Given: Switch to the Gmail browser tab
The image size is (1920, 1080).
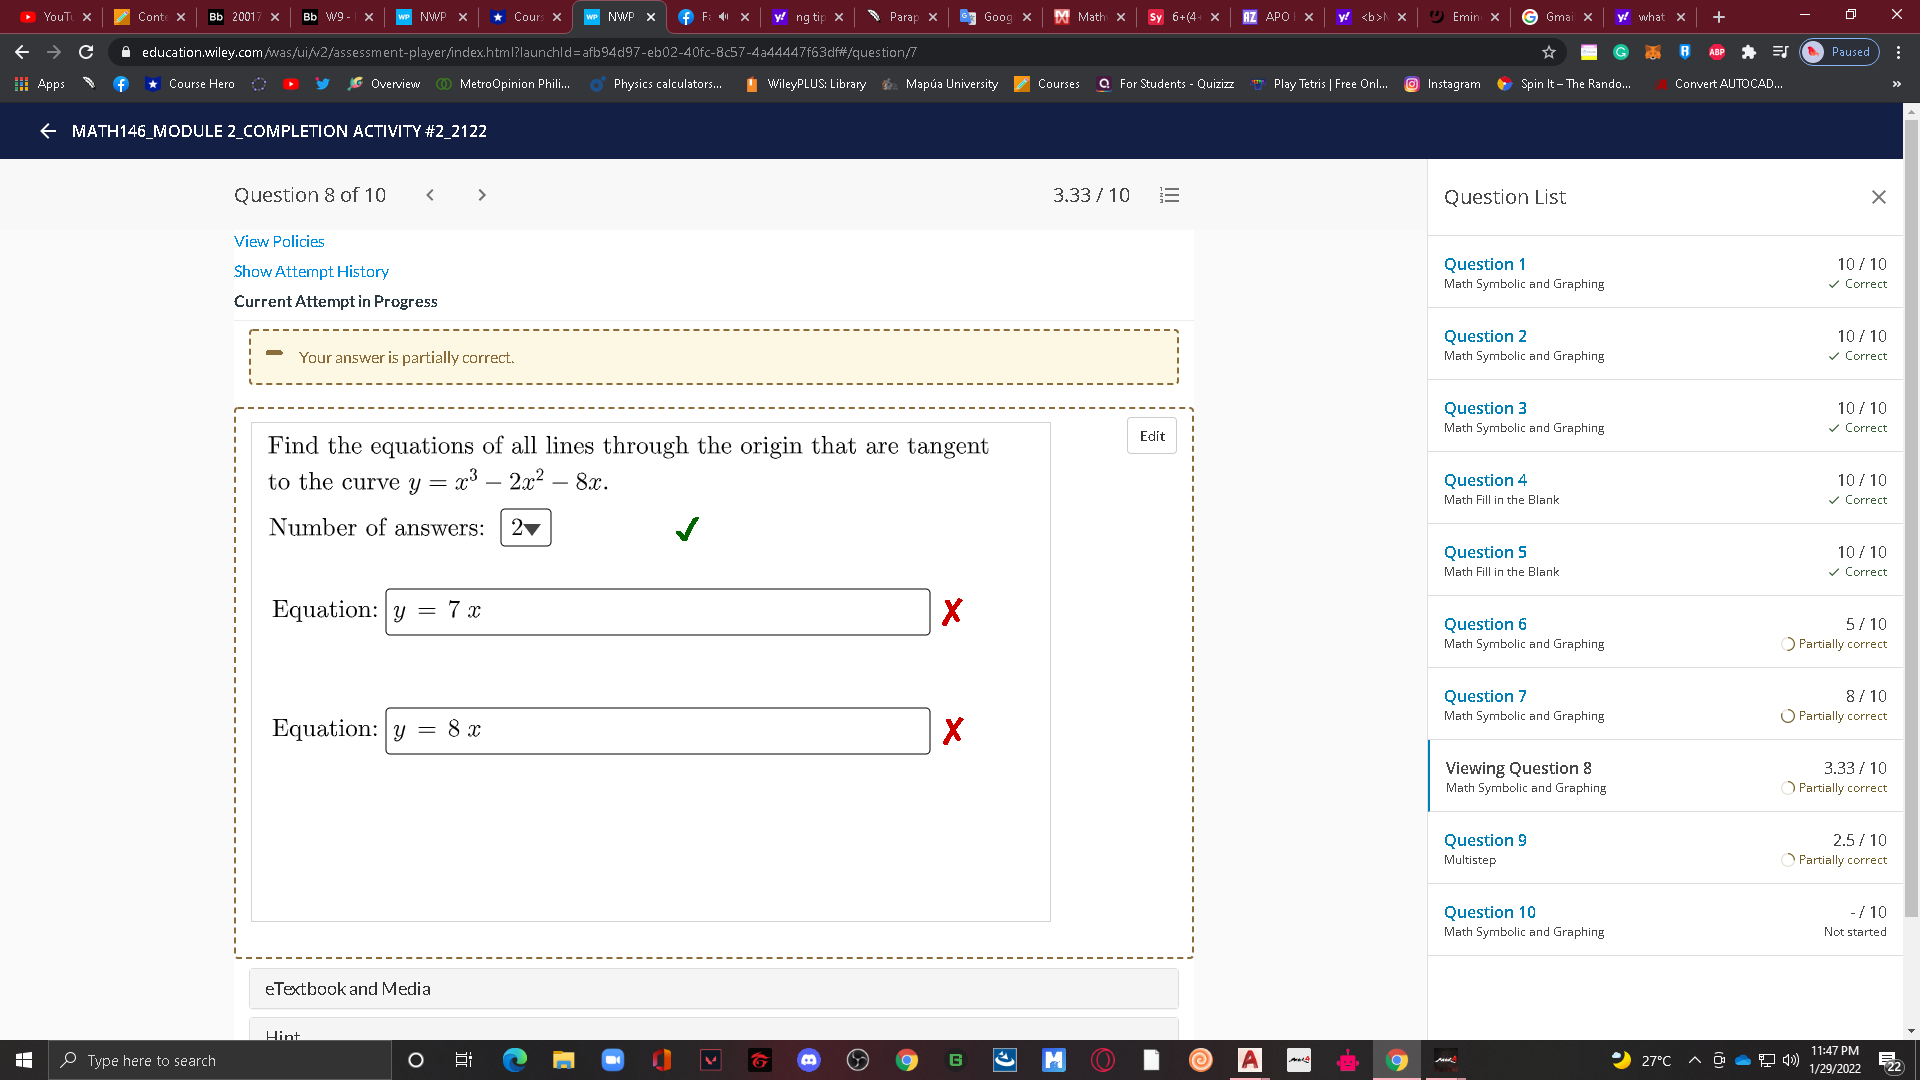Looking at the screenshot, I should (1555, 17).
